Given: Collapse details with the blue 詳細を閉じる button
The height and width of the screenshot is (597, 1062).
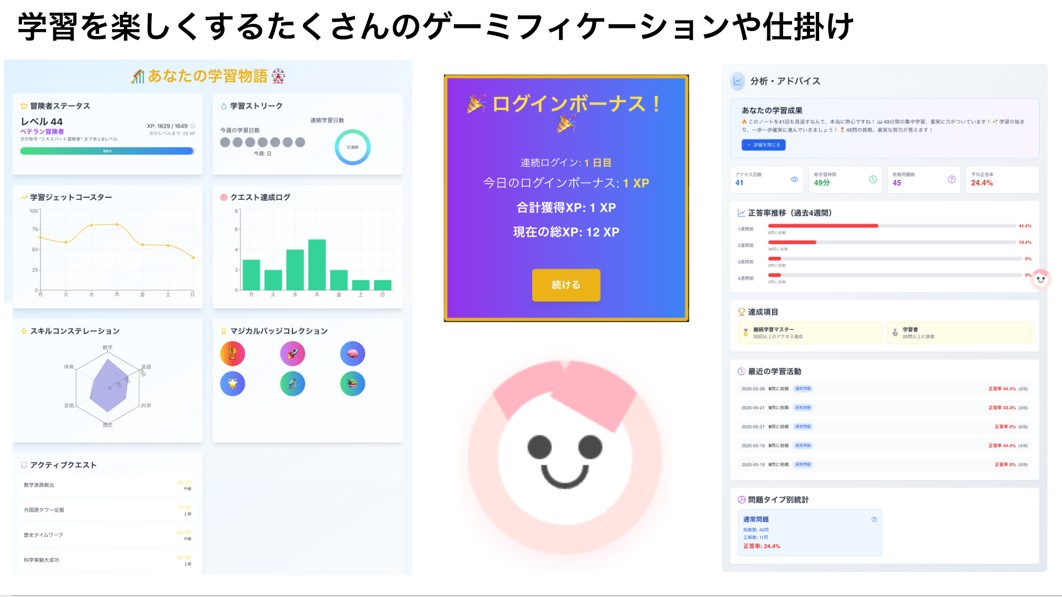Looking at the screenshot, I should pyautogui.click(x=763, y=145).
